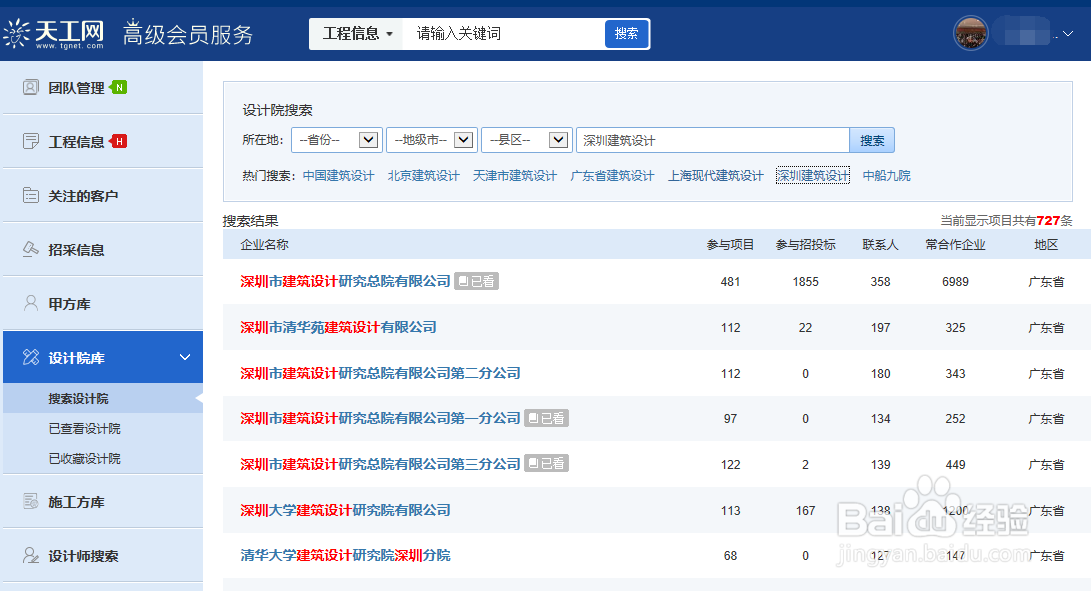The width and height of the screenshot is (1091, 591).
Task: Collapse the 设计院库 chevron
Action: [x=184, y=357]
